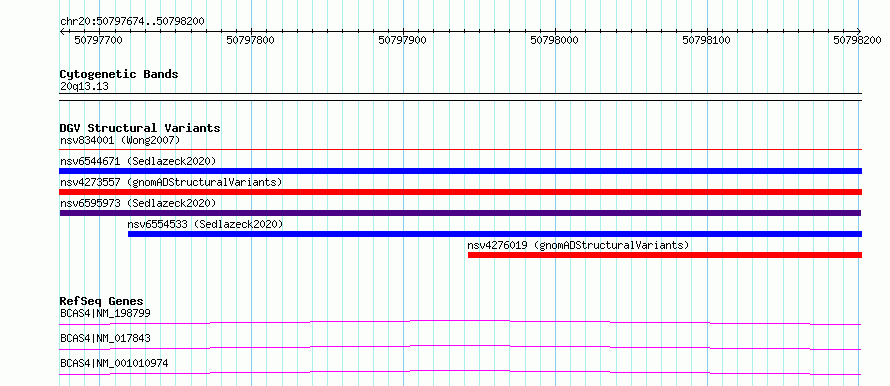The height and width of the screenshot is (386, 890).
Task: Click ruler tick label 50797800
Action: tap(250, 40)
